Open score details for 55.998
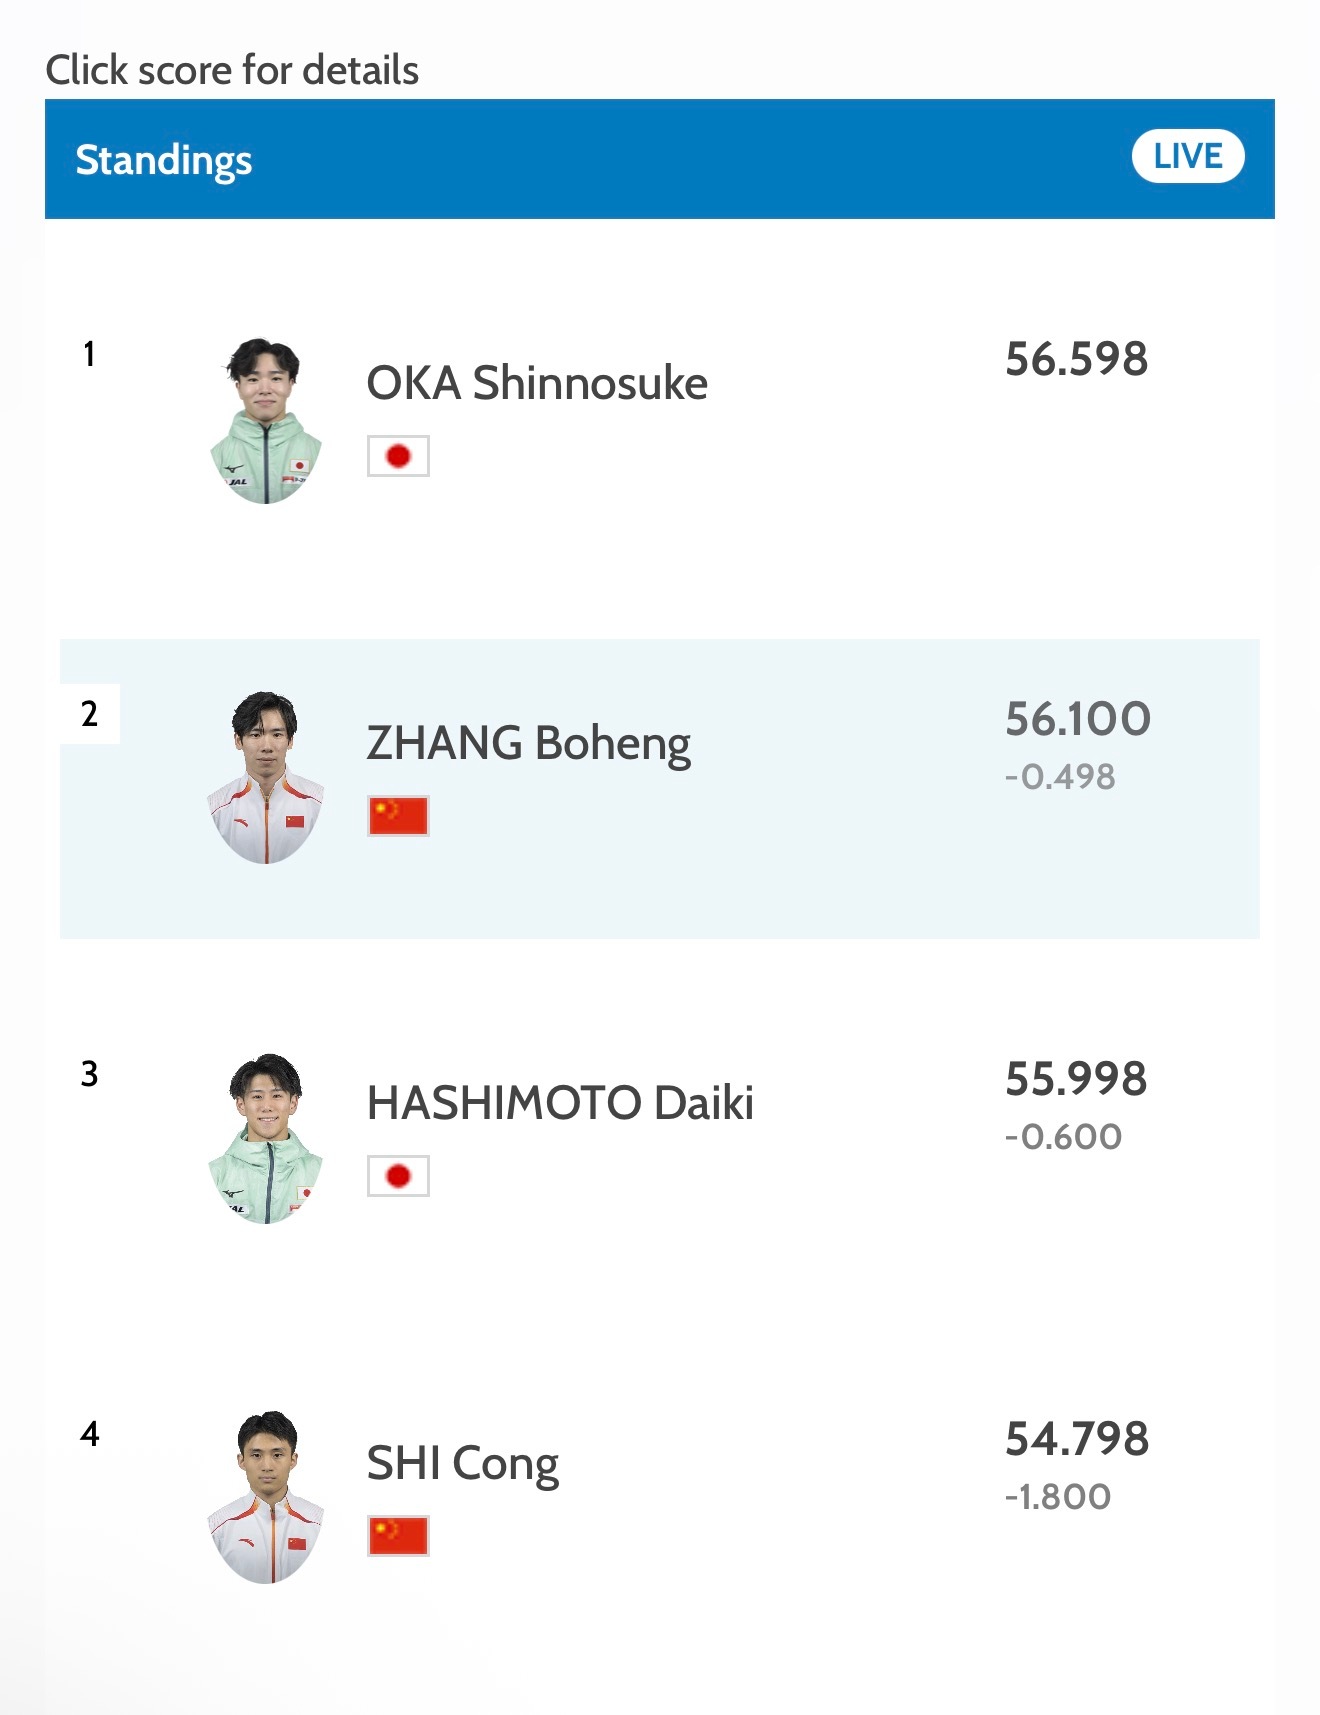The height and width of the screenshot is (1715, 1320). 1076,1079
